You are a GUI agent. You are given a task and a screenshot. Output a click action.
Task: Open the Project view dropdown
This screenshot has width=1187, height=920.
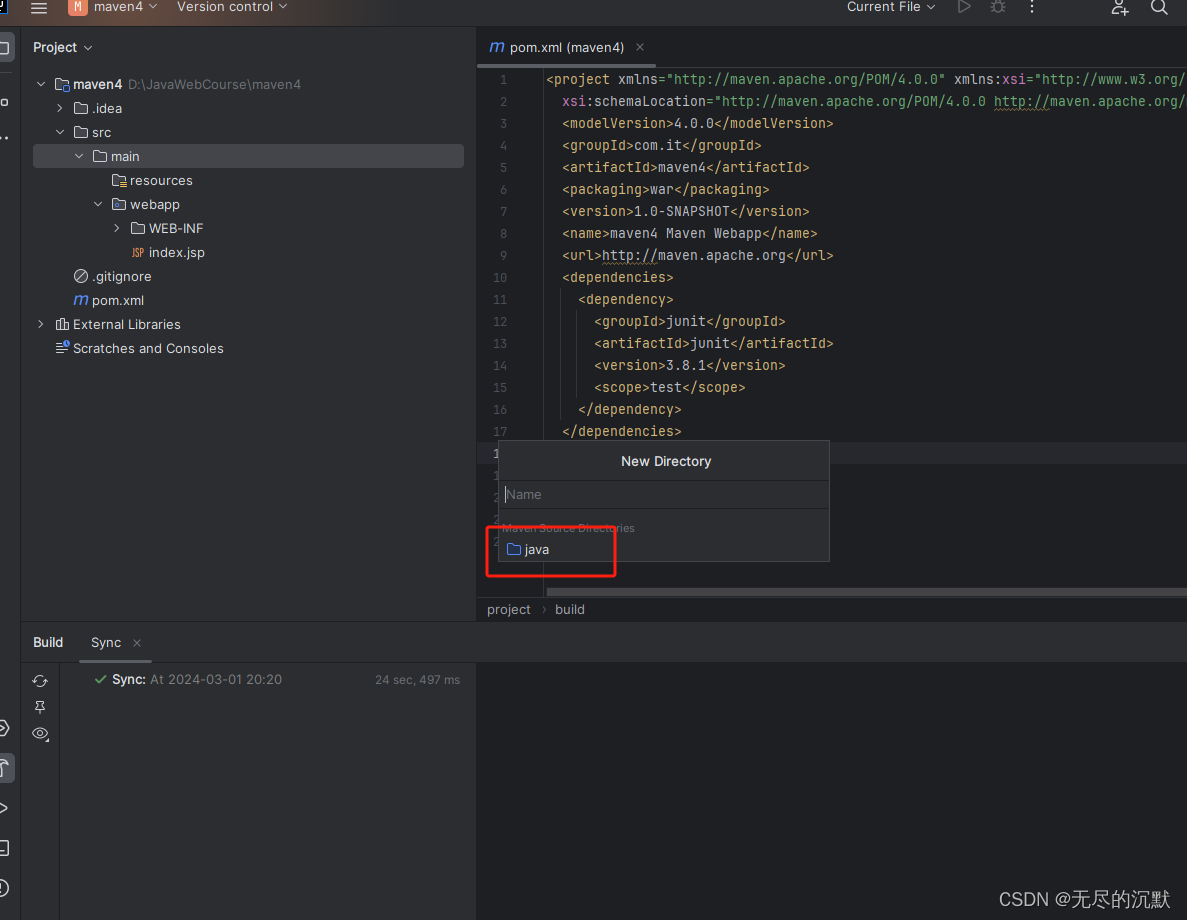[62, 47]
